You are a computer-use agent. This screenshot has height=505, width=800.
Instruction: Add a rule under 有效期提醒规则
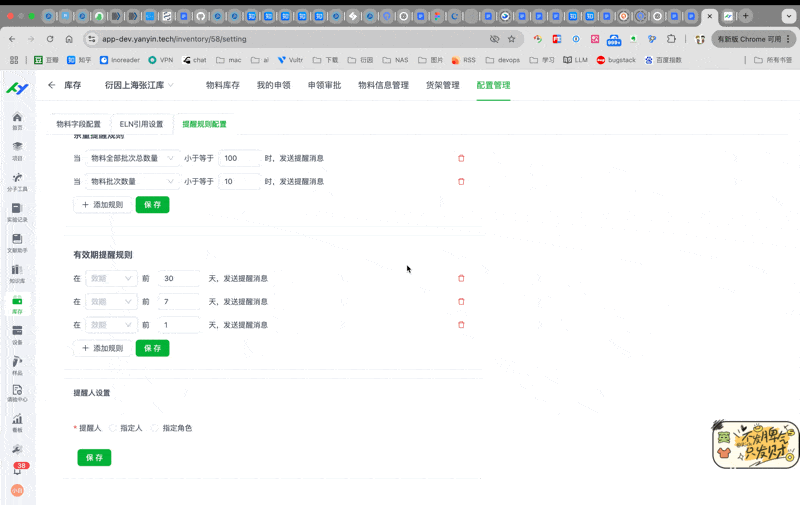[103, 348]
